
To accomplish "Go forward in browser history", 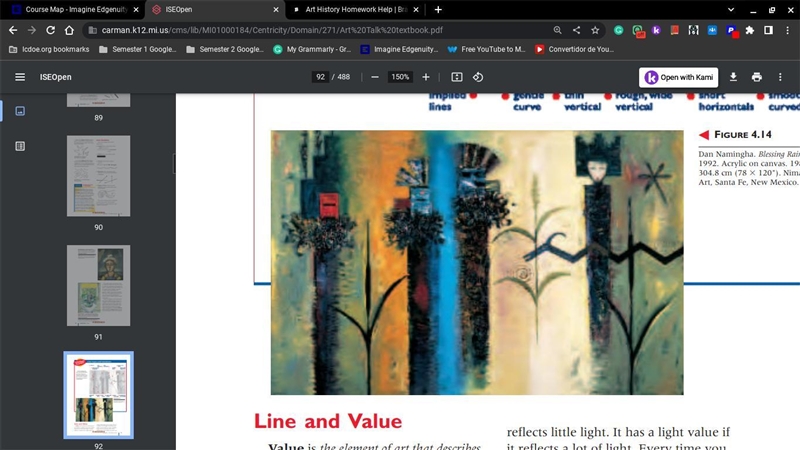I will coord(32,30).
